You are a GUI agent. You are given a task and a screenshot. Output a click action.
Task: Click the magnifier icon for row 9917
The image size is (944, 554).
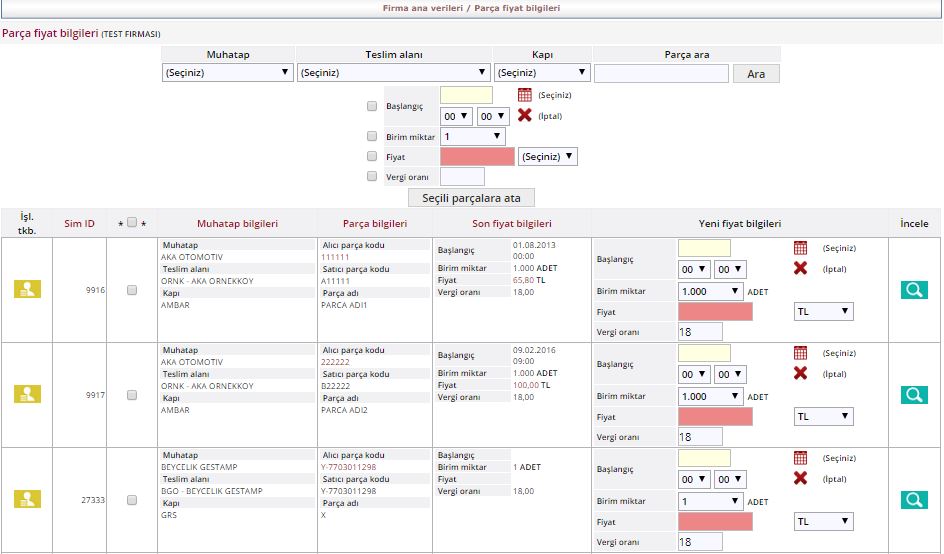click(914, 395)
